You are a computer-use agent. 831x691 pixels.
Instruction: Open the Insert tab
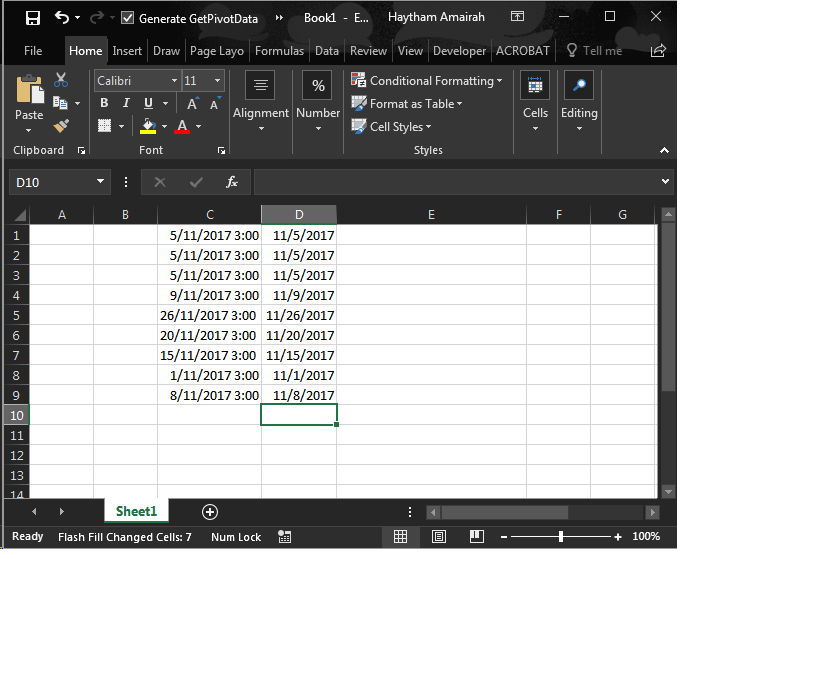127,51
